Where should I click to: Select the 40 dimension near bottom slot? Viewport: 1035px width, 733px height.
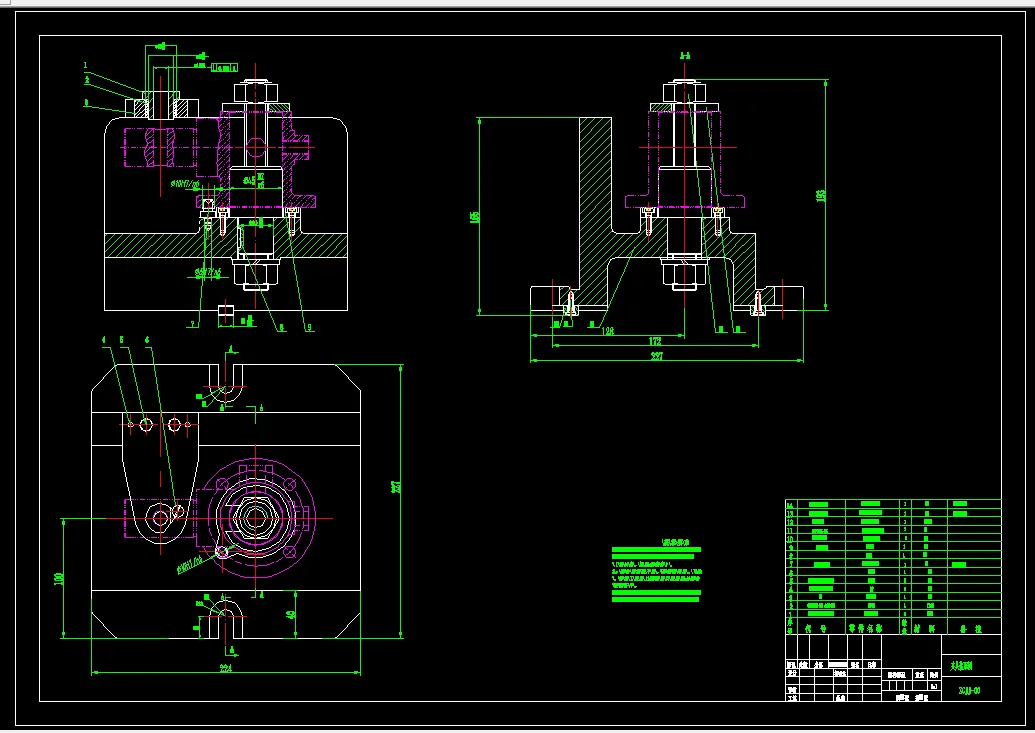click(290, 615)
